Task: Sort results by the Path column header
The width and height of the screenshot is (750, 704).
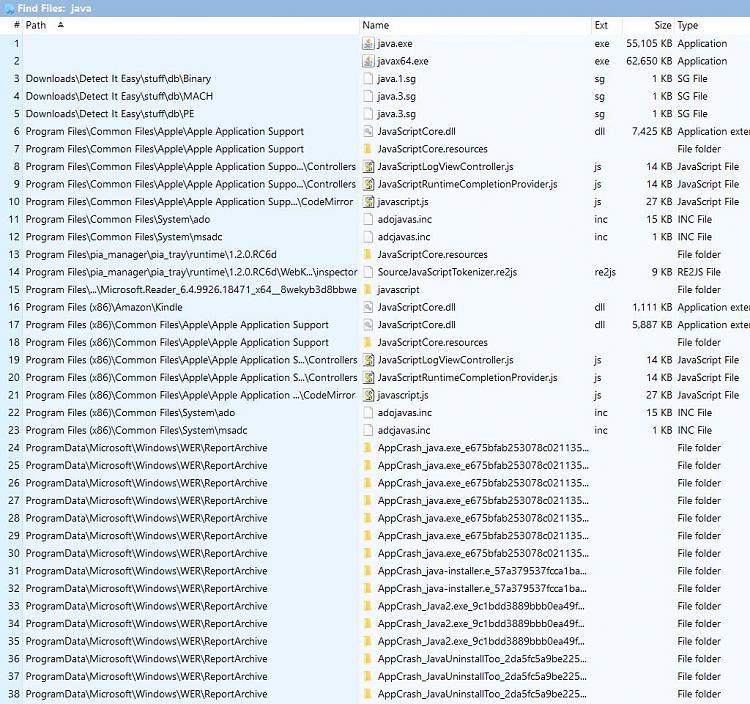Action: (x=36, y=25)
